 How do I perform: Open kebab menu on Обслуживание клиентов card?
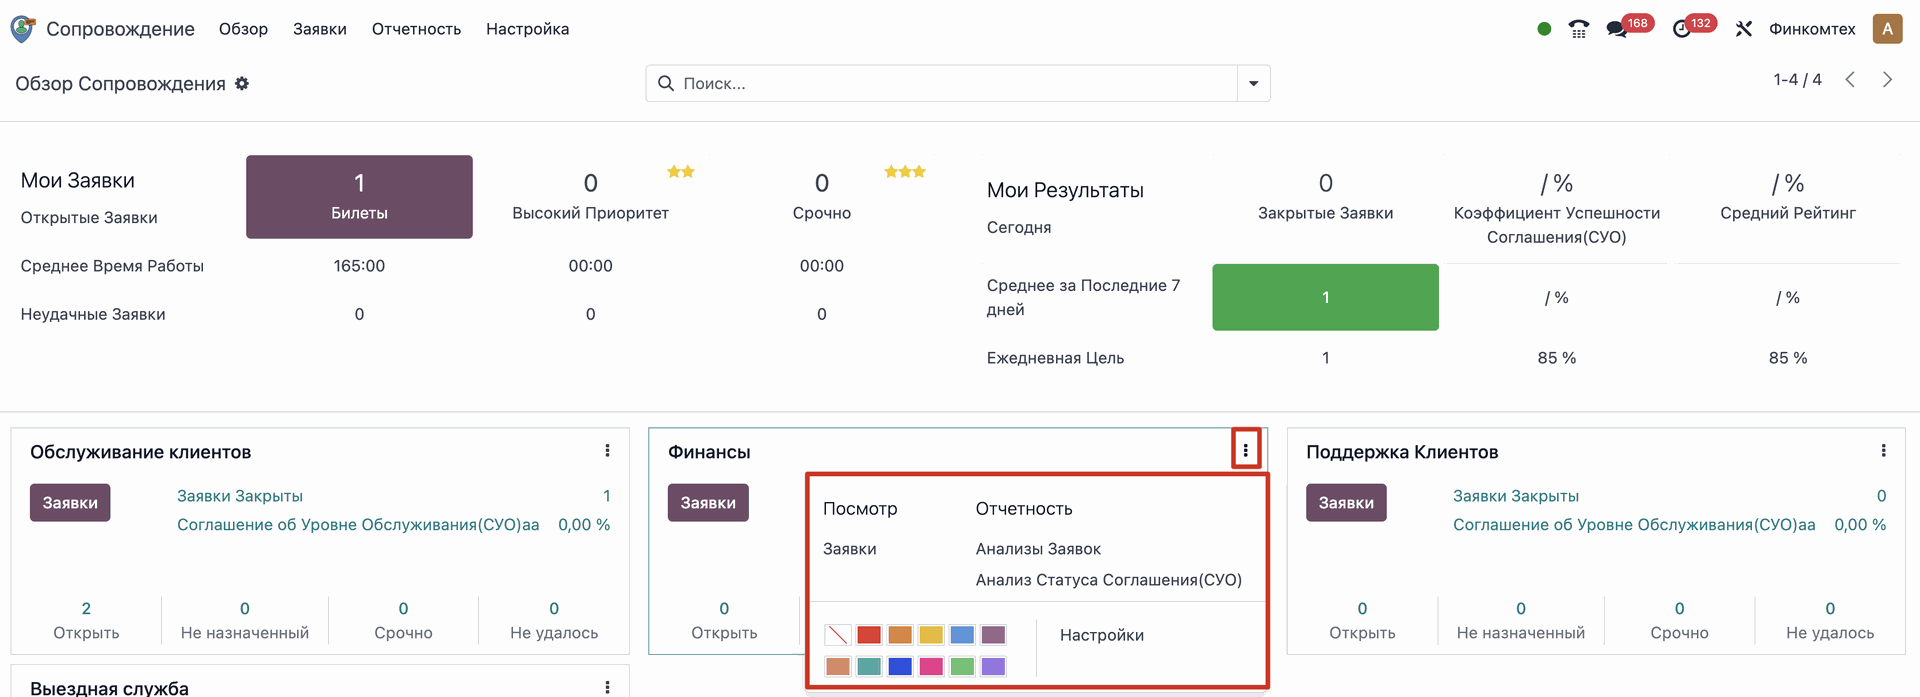(x=607, y=451)
